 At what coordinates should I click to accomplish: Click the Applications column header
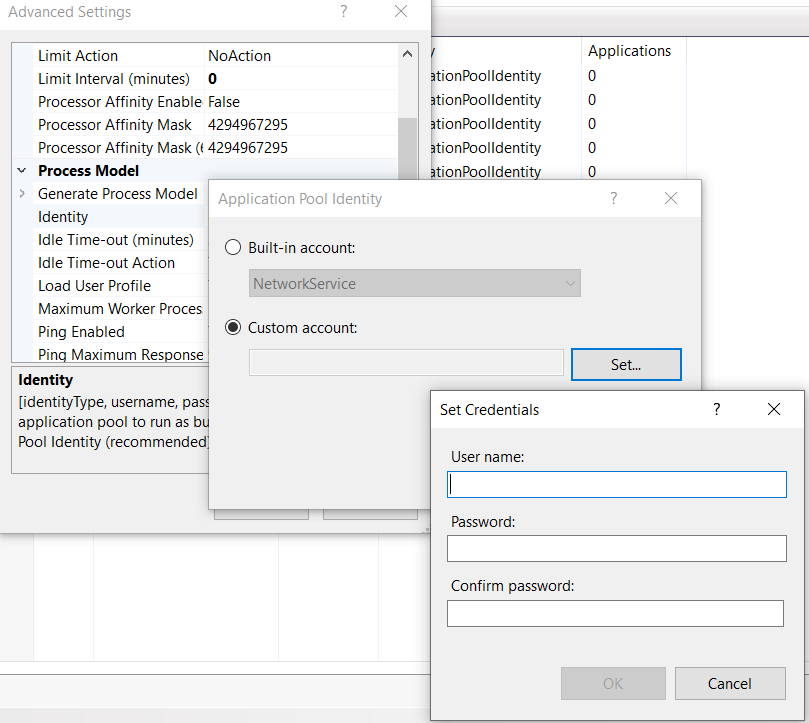pyautogui.click(x=629, y=51)
